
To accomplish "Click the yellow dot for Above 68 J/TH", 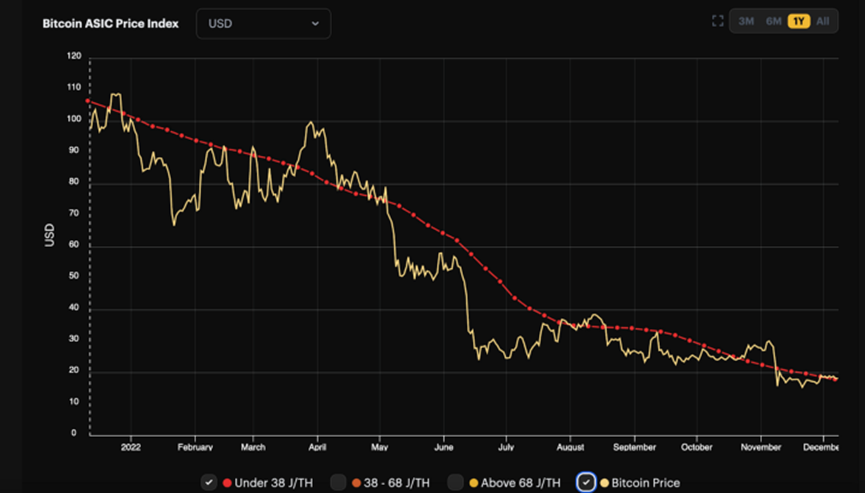I will 474,483.
